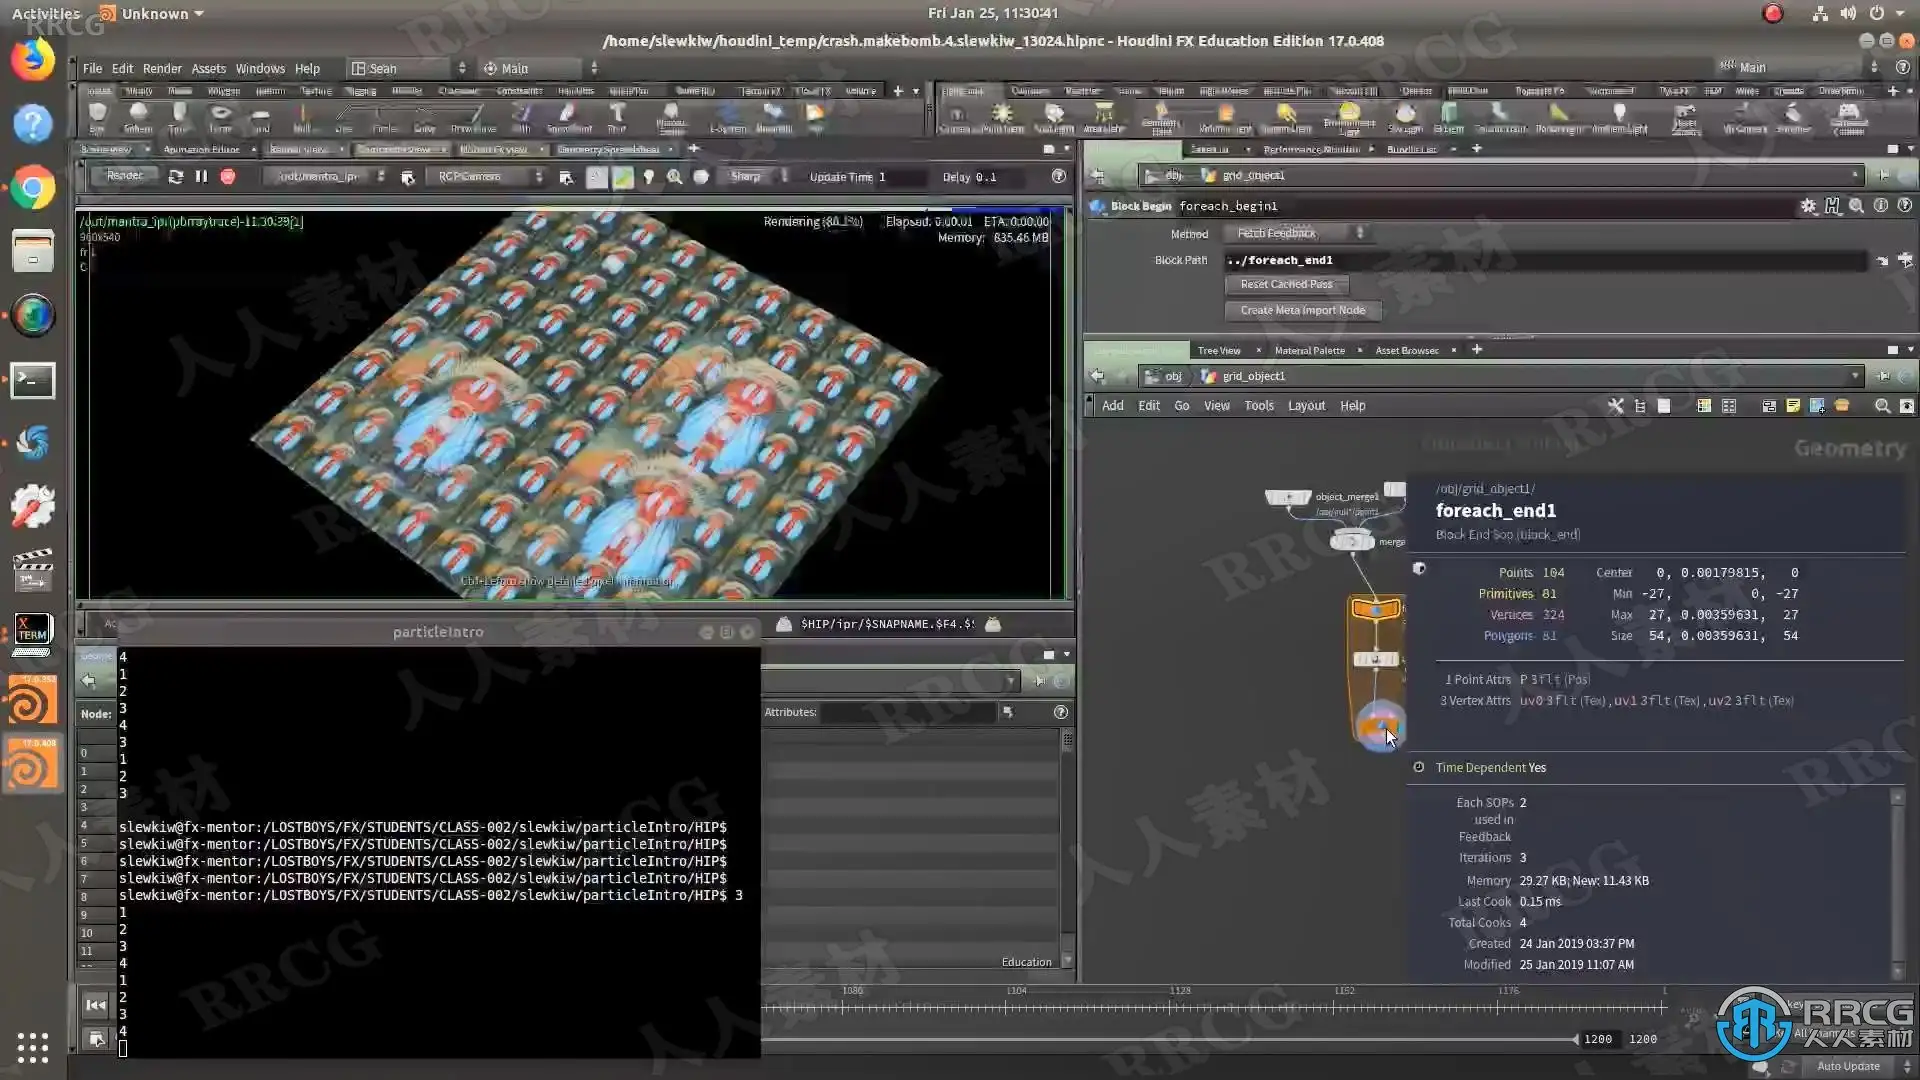1920x1080 pixels.
Task: Stop the render with red icon
Action: [228, 177]
